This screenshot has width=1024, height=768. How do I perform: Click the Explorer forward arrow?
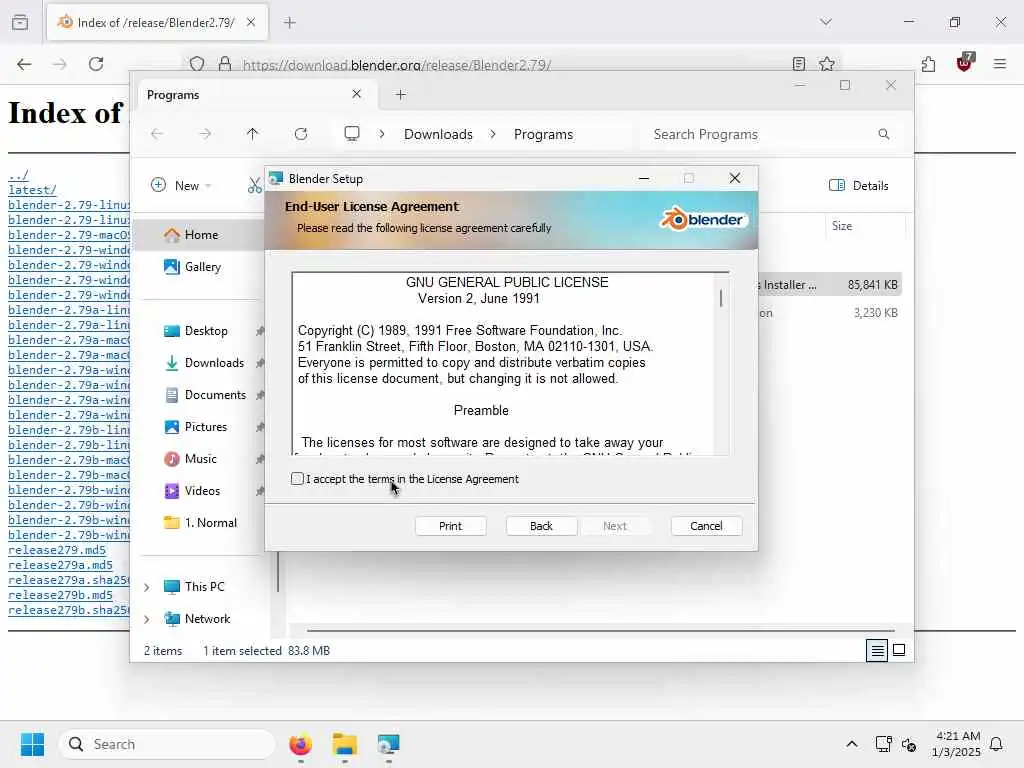(205, 134)
